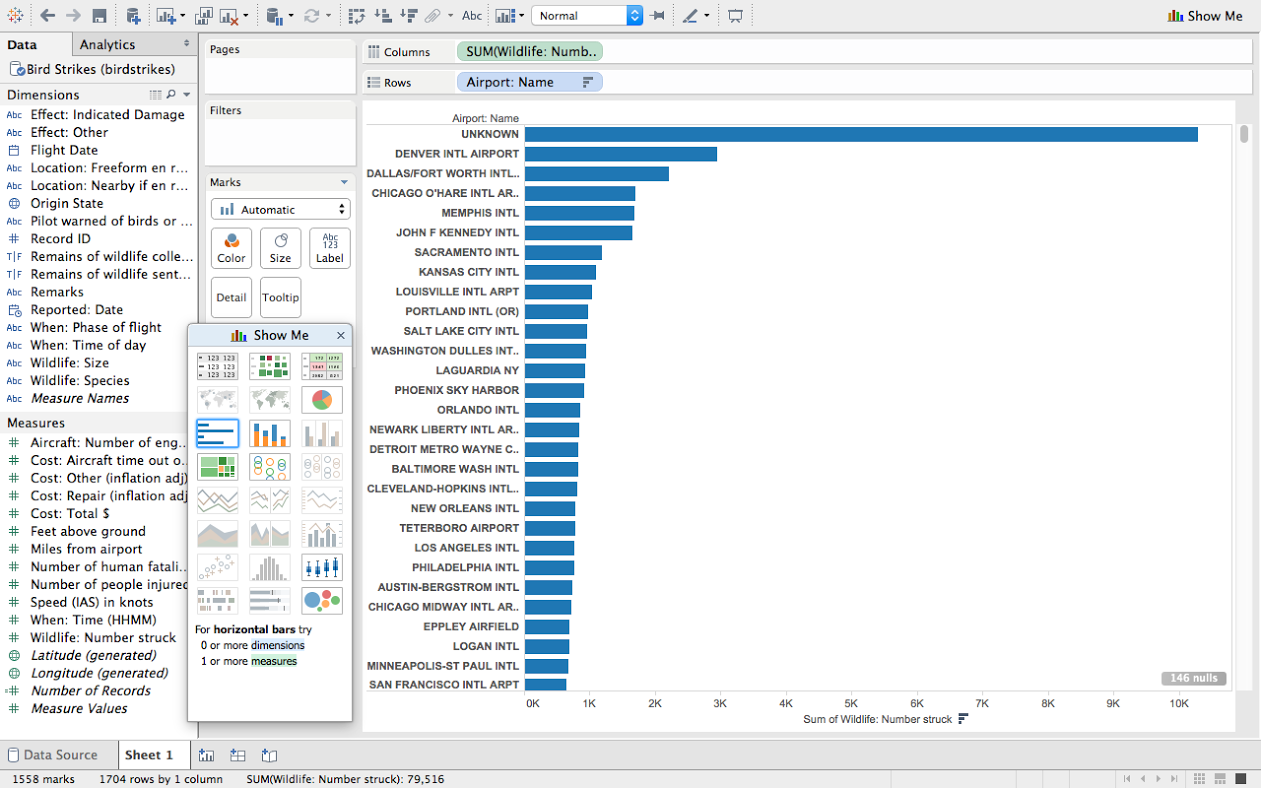The height and width of the screenshot is (788, 1261).
Task: Click the Size marks button
Action: (x=280, y=248)
